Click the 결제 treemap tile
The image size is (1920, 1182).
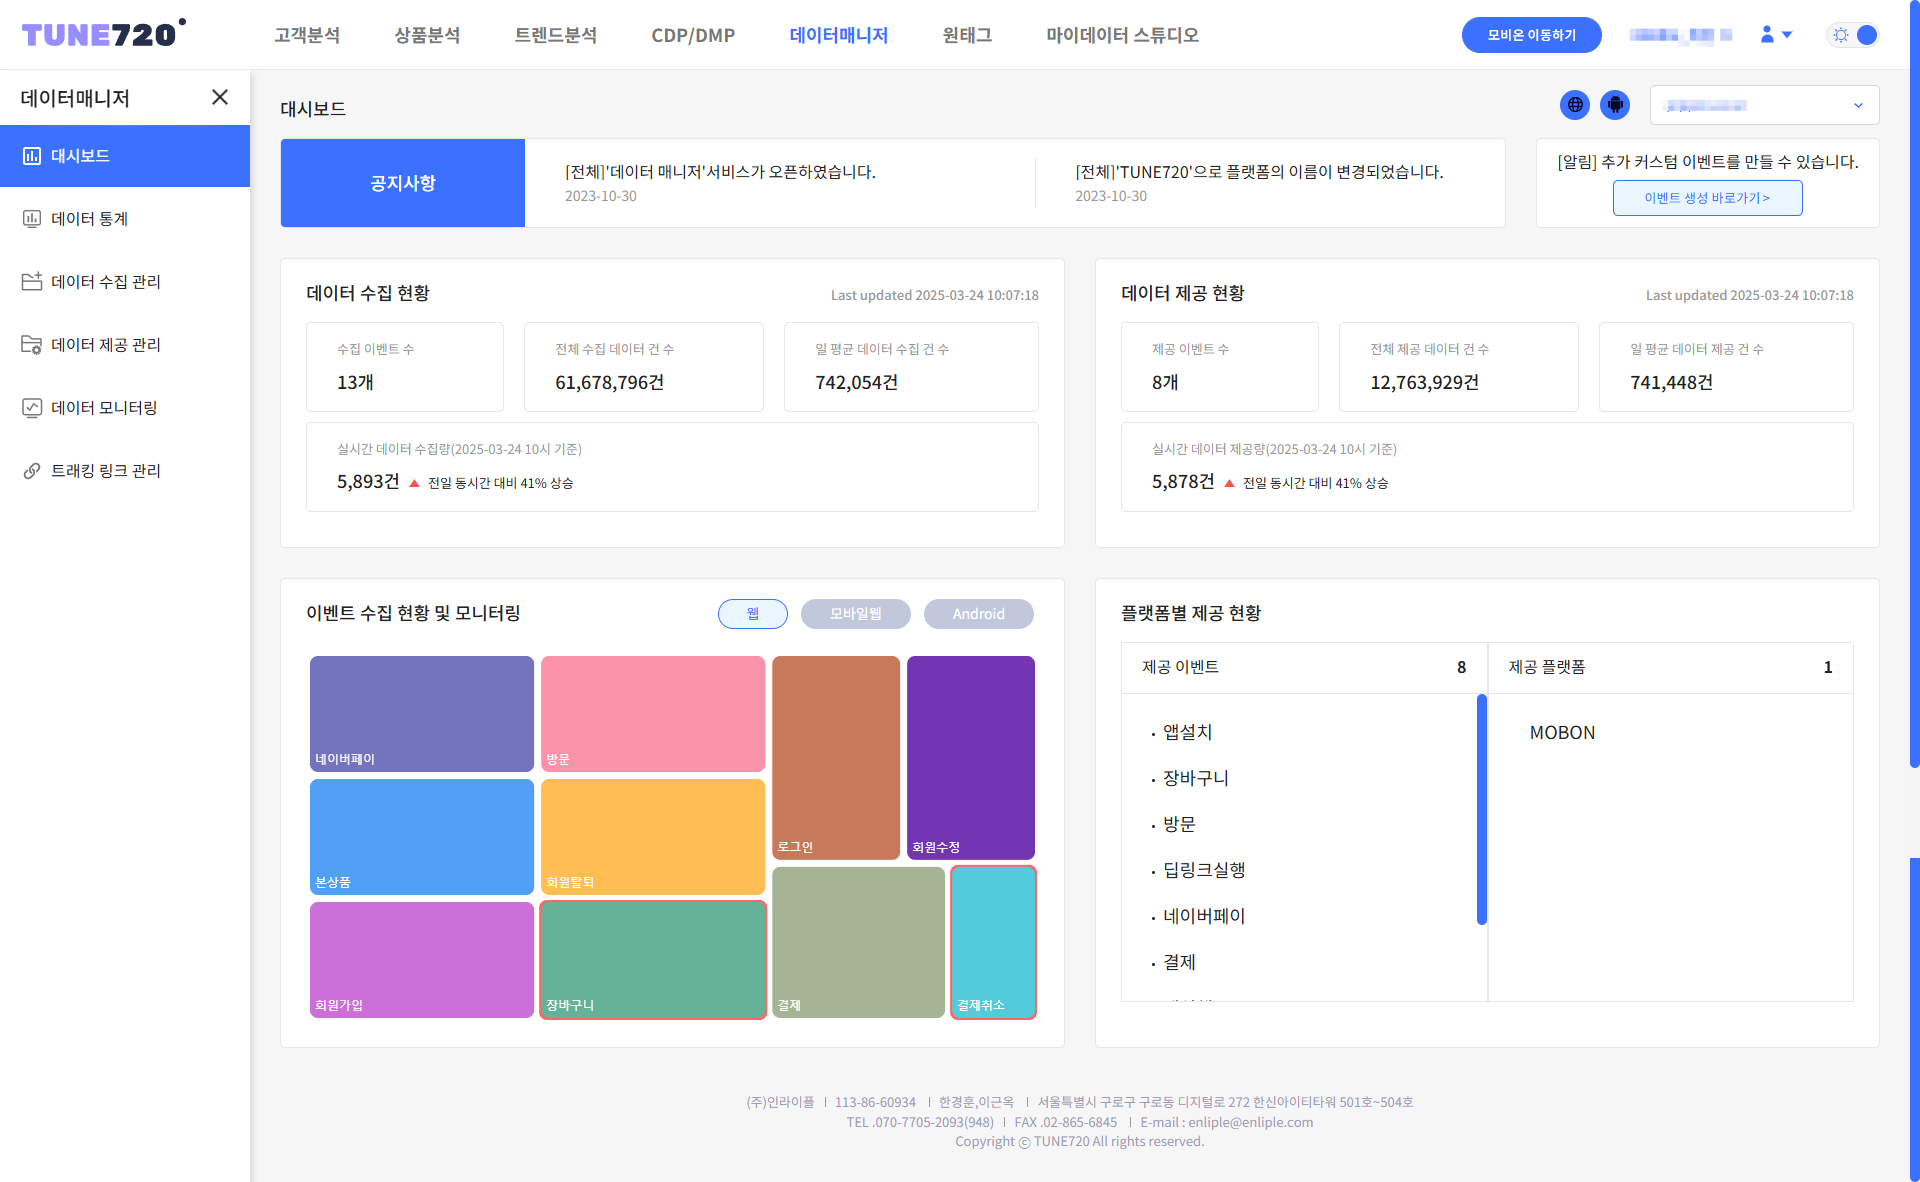pos(858,942)
